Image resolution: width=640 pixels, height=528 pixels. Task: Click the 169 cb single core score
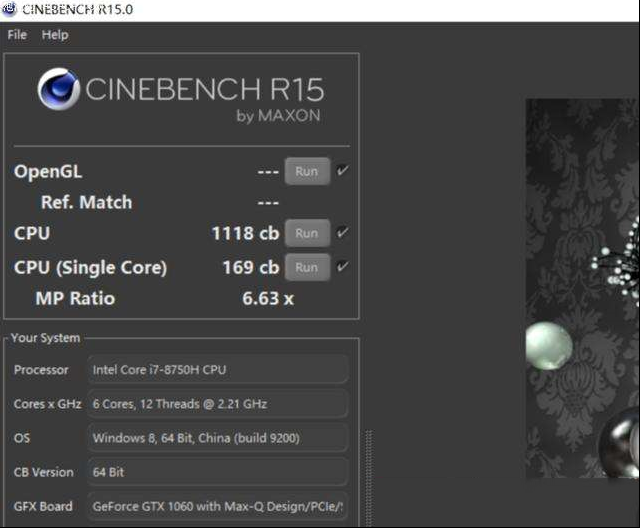point(251,268)
